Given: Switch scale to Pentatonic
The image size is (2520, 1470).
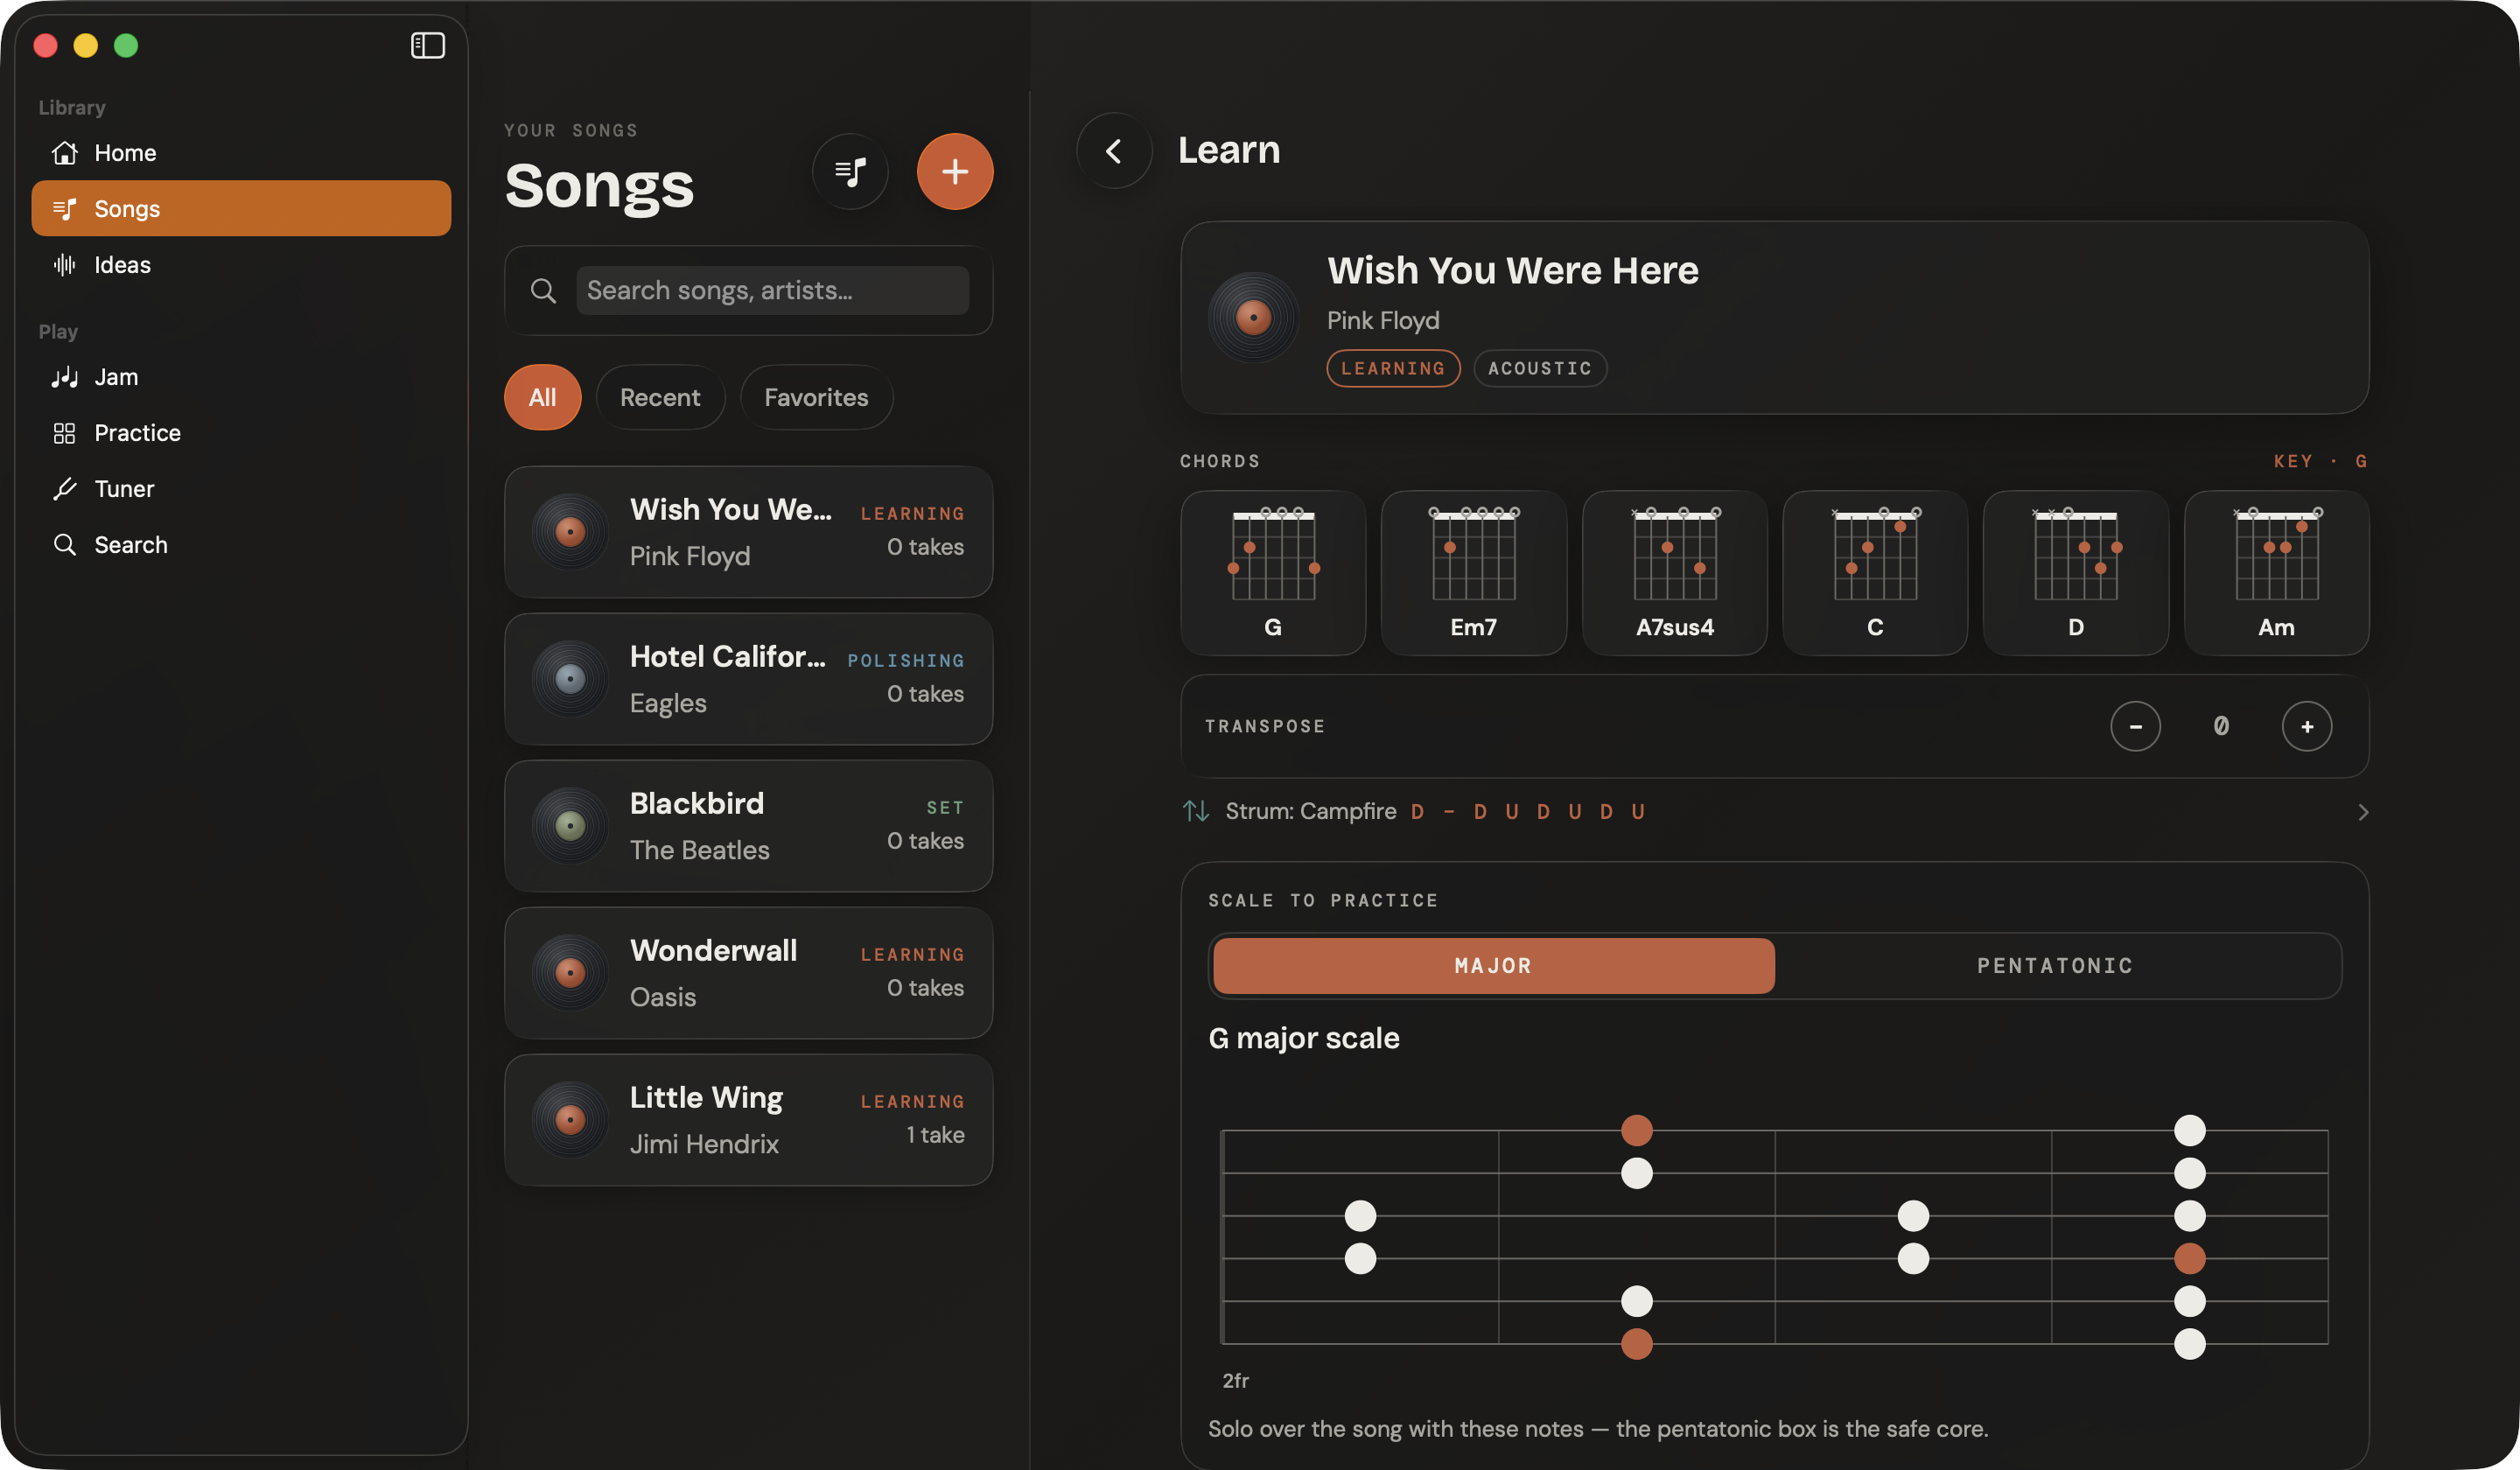Looking at the screenshot, I should tap(2056, 966).
